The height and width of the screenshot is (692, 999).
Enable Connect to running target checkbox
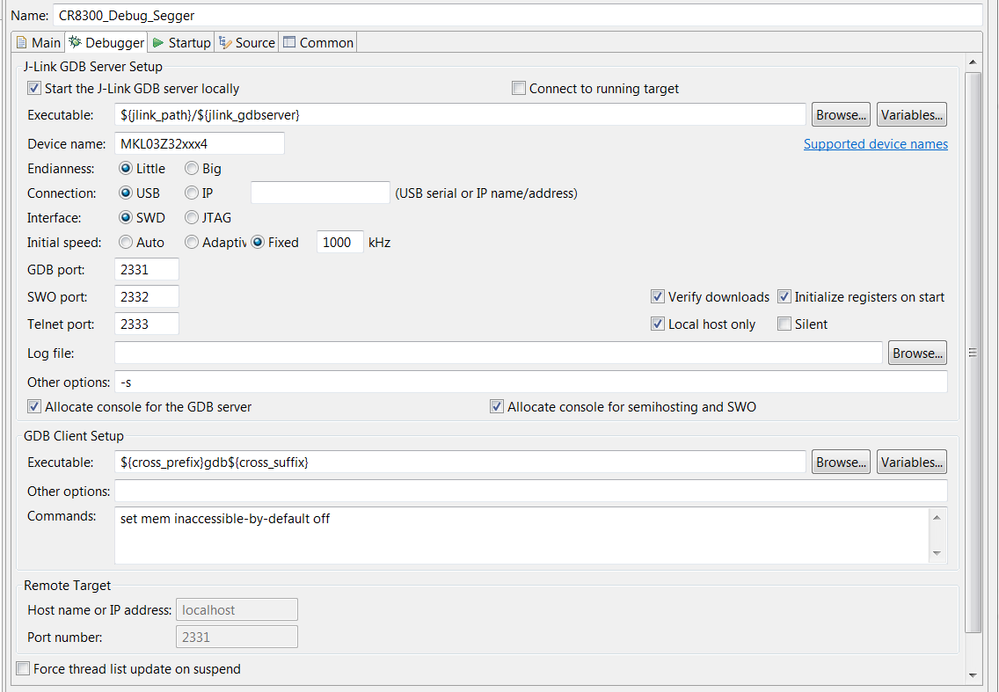click(519, 89)
